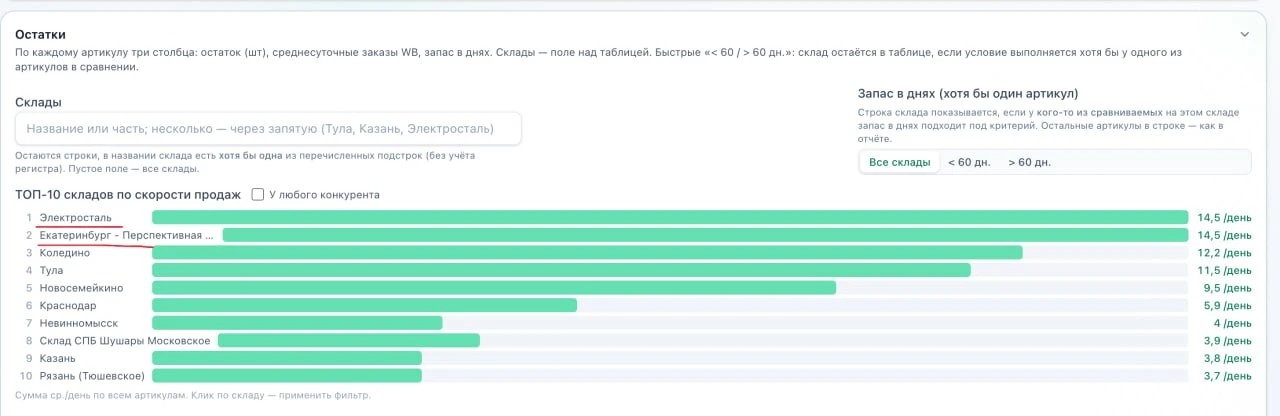Open Склад СПБ Шушары Московское entry
The height and width of the screenshot is (416, 1280).
click(124, 341)
